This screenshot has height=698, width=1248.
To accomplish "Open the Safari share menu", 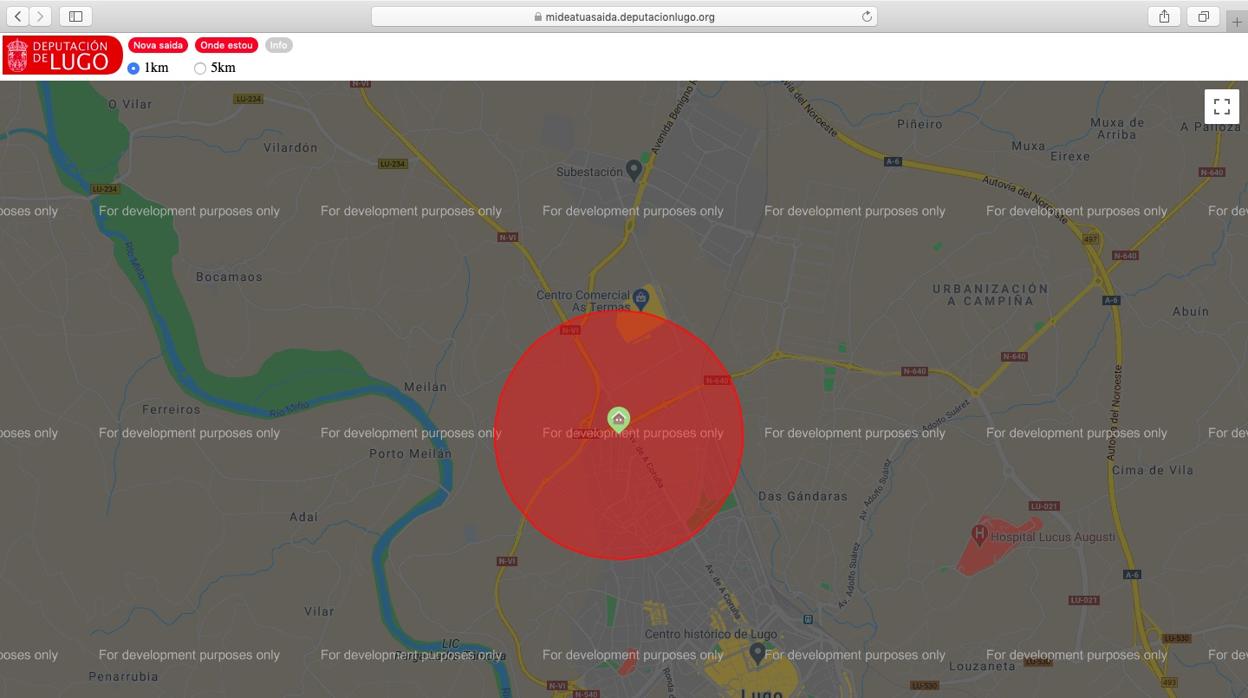I will pyautogui.click(x=1164, y=16).
